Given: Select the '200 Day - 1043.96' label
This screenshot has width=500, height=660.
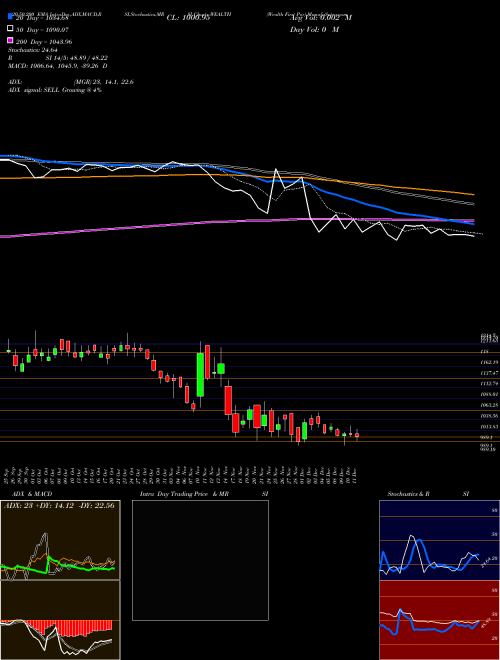Looking at the screenshot, I should click(44, 42).
